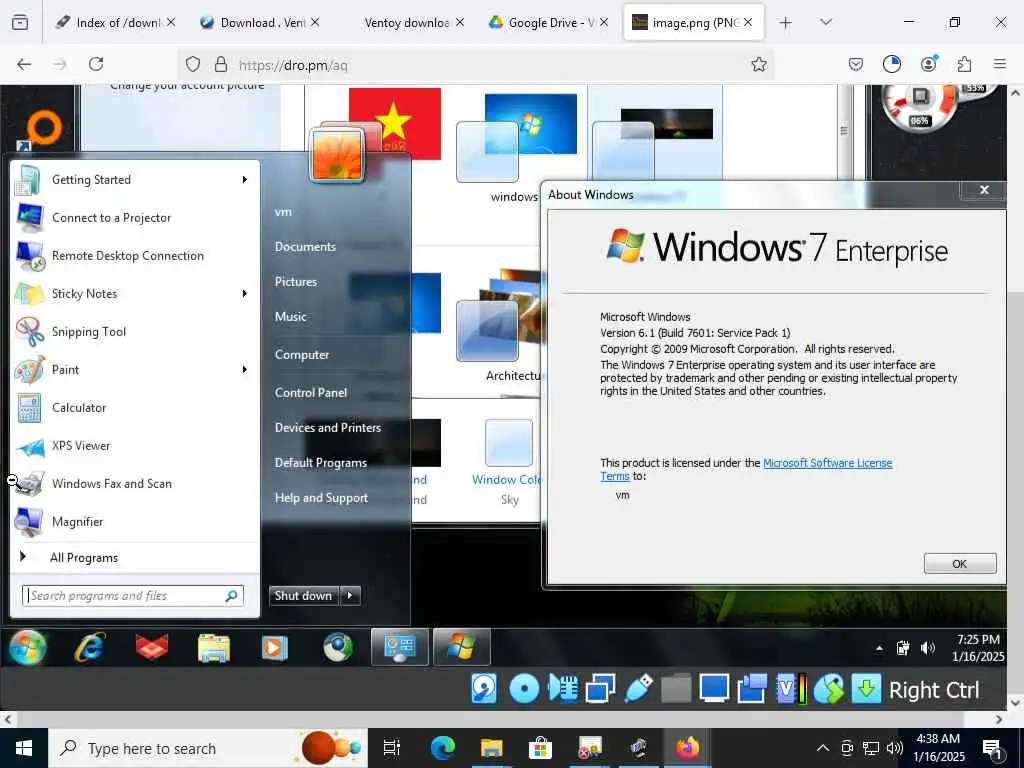Click the Type here to search box

pyautogui.click(x=208, y=748)
